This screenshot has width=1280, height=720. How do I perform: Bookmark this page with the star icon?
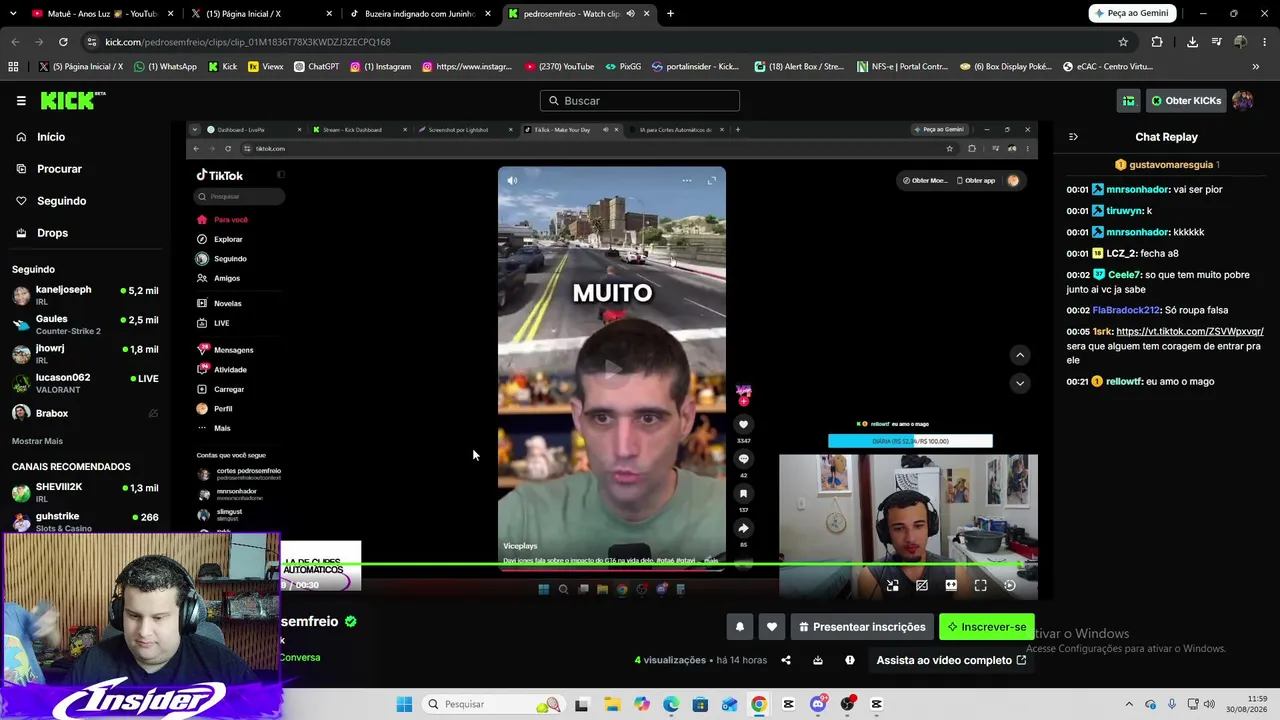1123,42
